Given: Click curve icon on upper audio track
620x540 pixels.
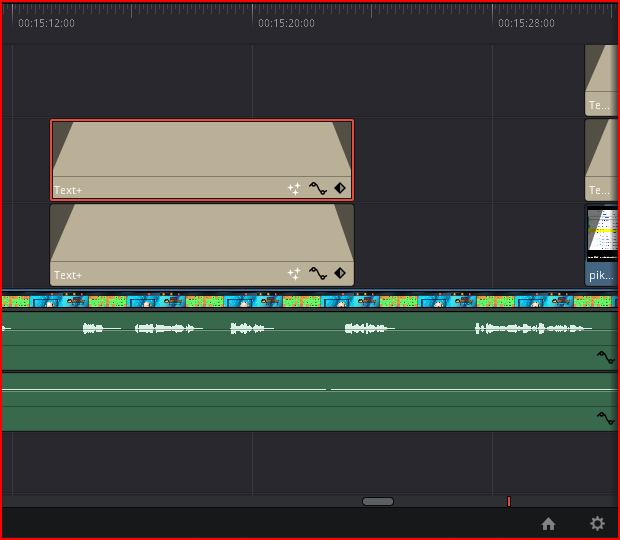Looking at the screenshot, I should pos(605,357).
